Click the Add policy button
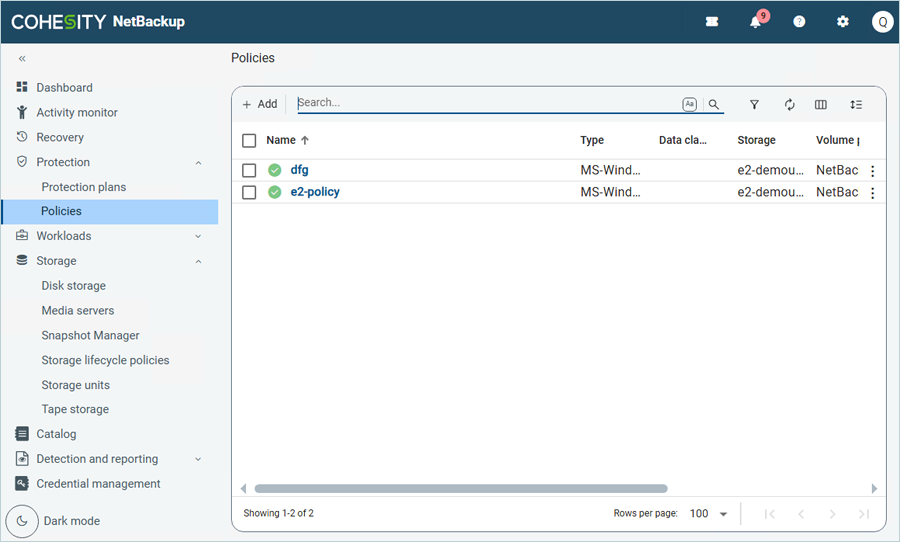The image size is (900, 542). [260, 104]
